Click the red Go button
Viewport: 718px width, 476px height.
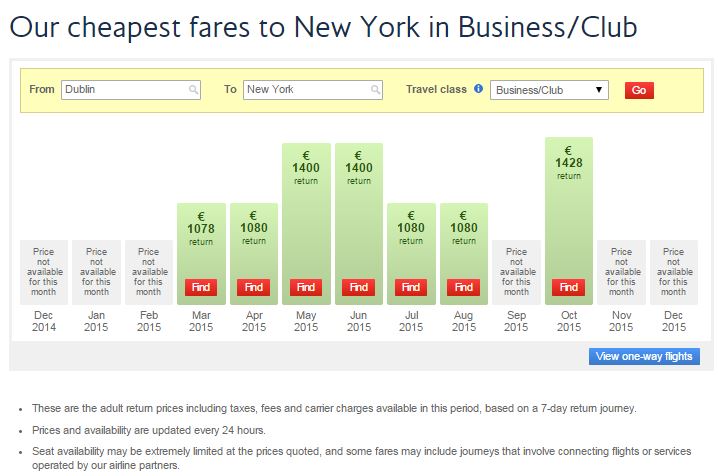coord(639,90)
